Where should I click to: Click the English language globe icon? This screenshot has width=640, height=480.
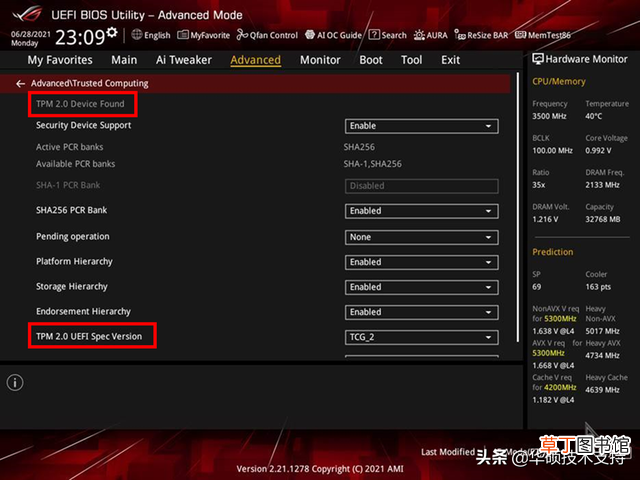click(x=137, y=35)
